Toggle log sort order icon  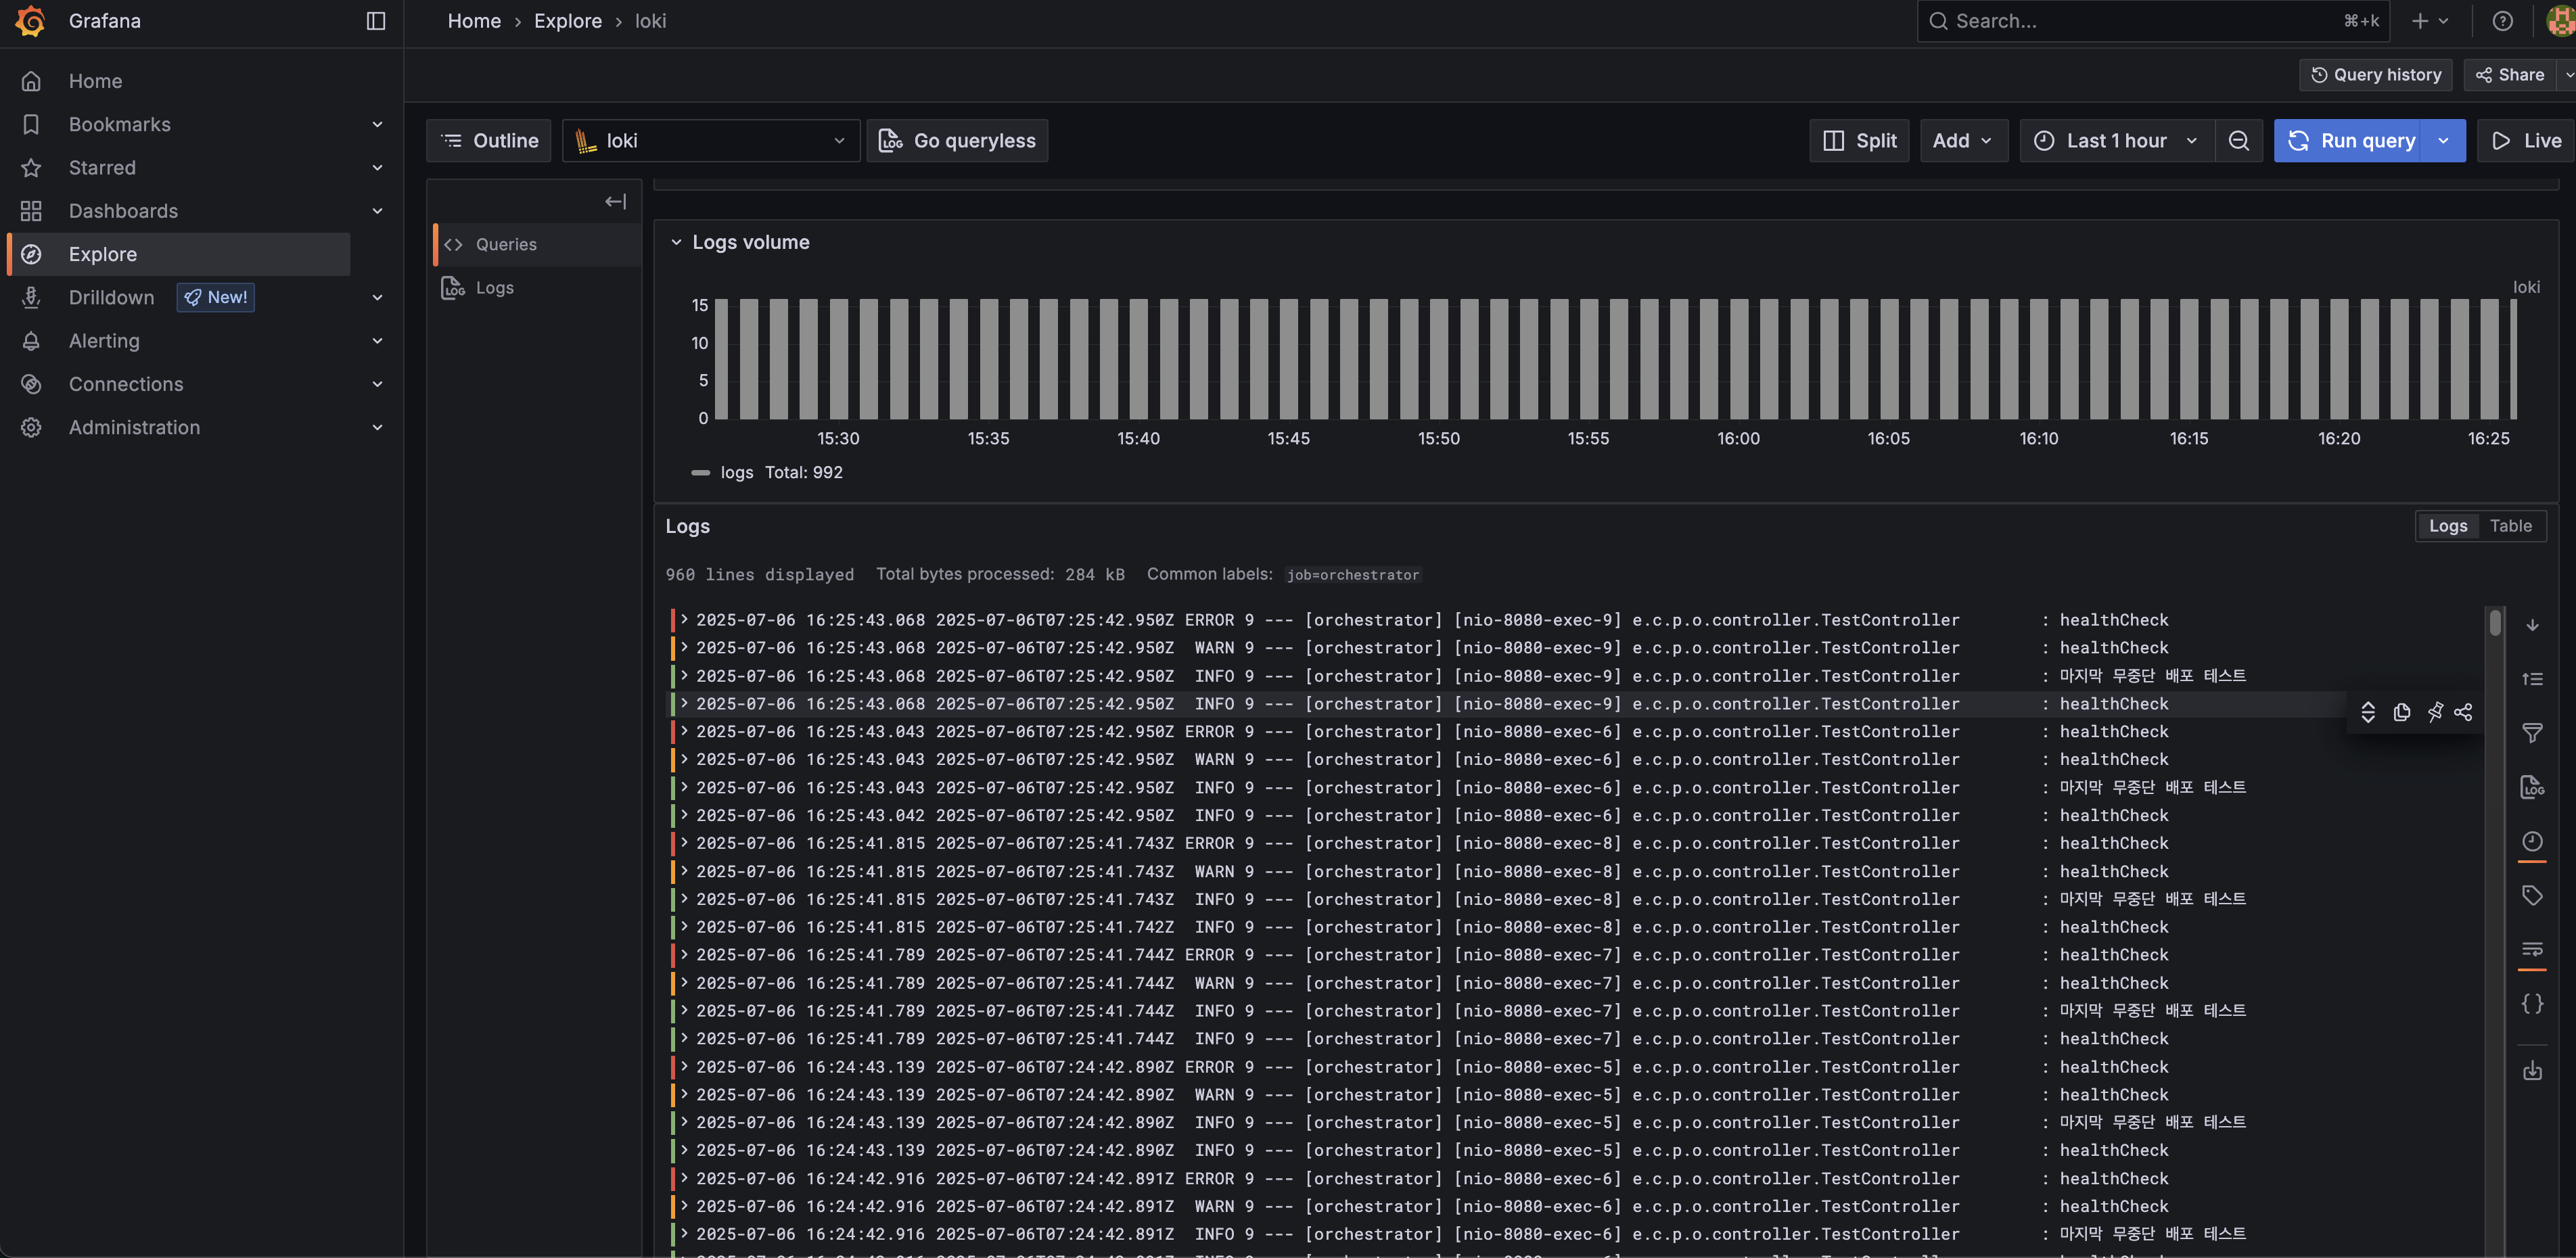click(2532, 679)
